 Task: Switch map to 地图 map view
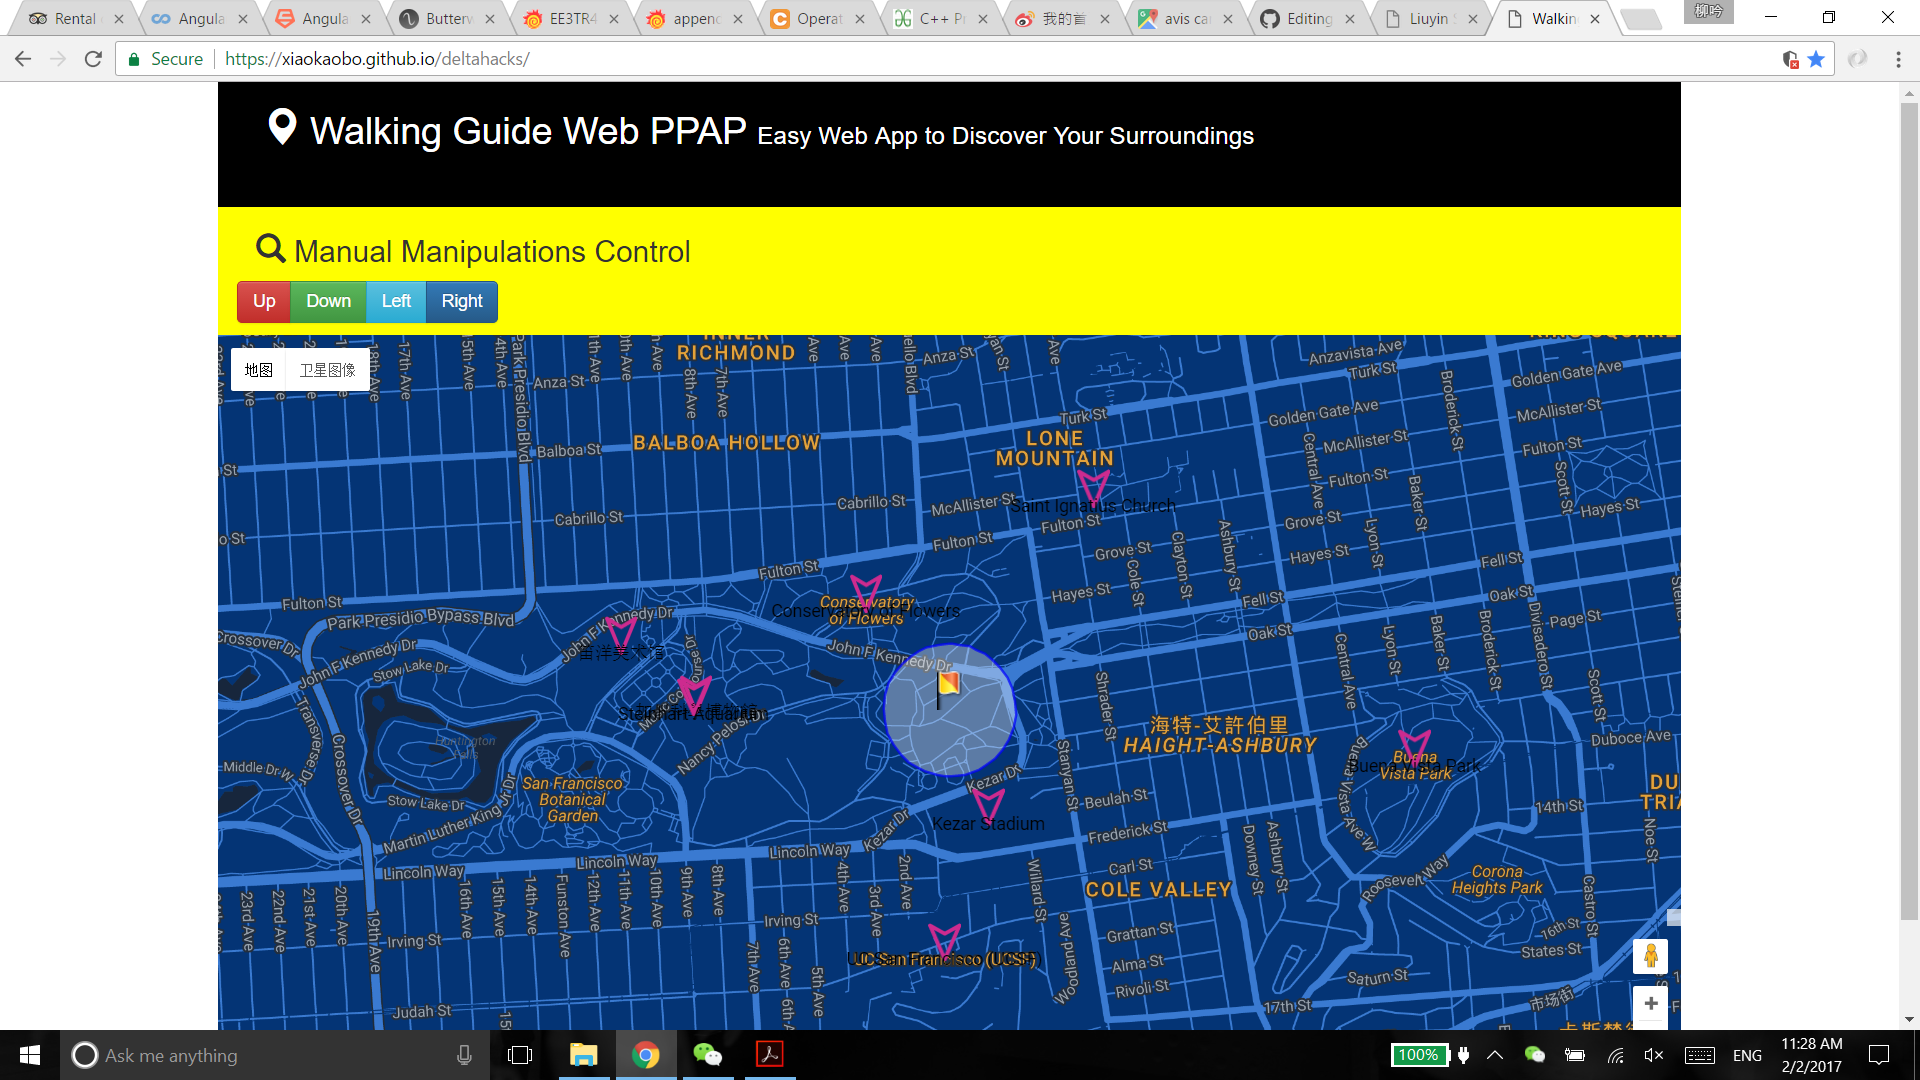(x=258, y=370)
